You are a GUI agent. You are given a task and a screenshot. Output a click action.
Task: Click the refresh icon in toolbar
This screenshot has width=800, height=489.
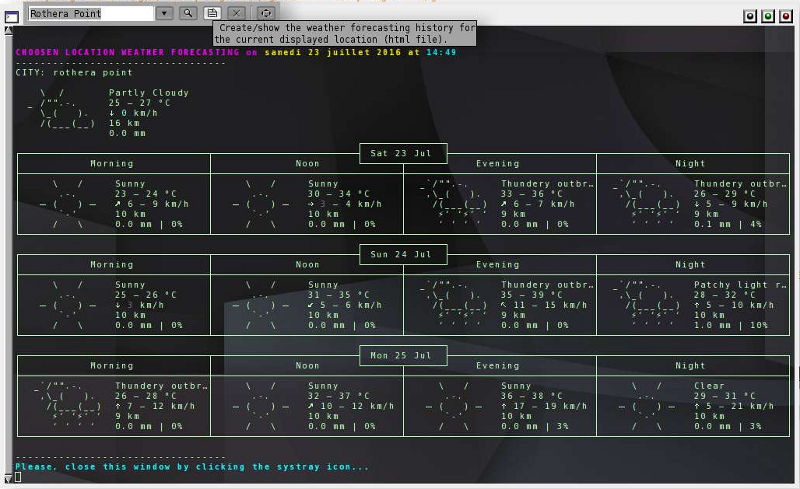point(265,13)
